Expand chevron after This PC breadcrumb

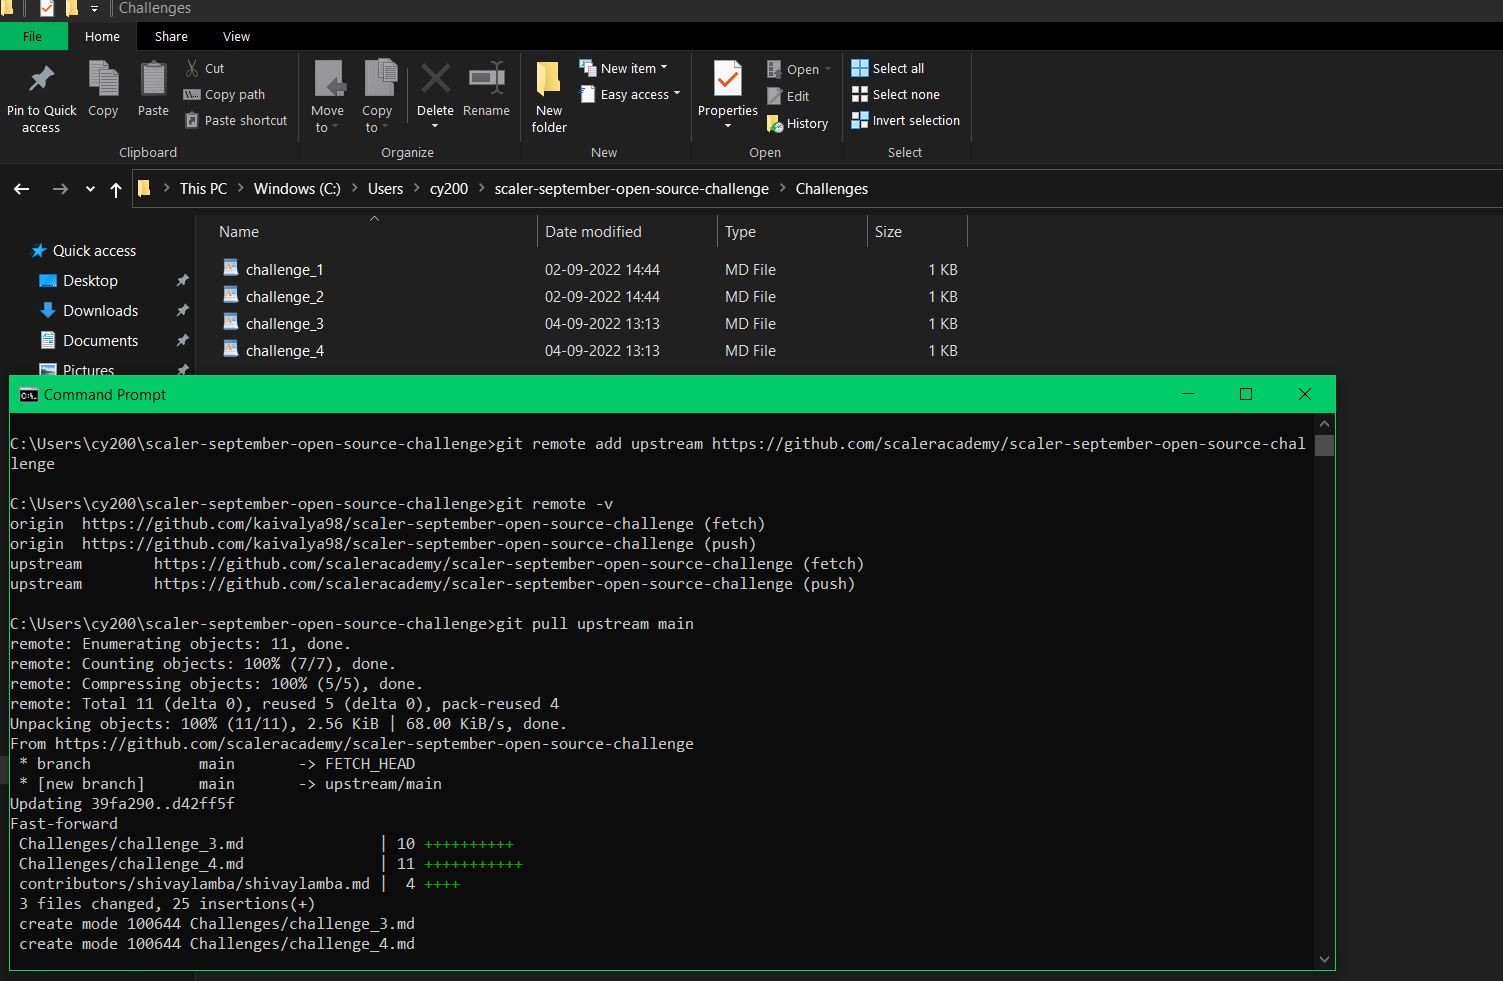point(241,188)
